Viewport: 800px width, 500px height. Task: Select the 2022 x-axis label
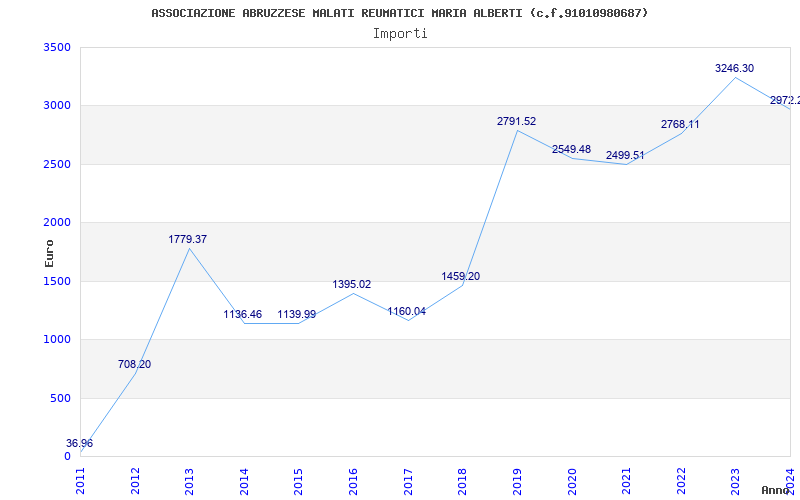(x=681, y=481)
